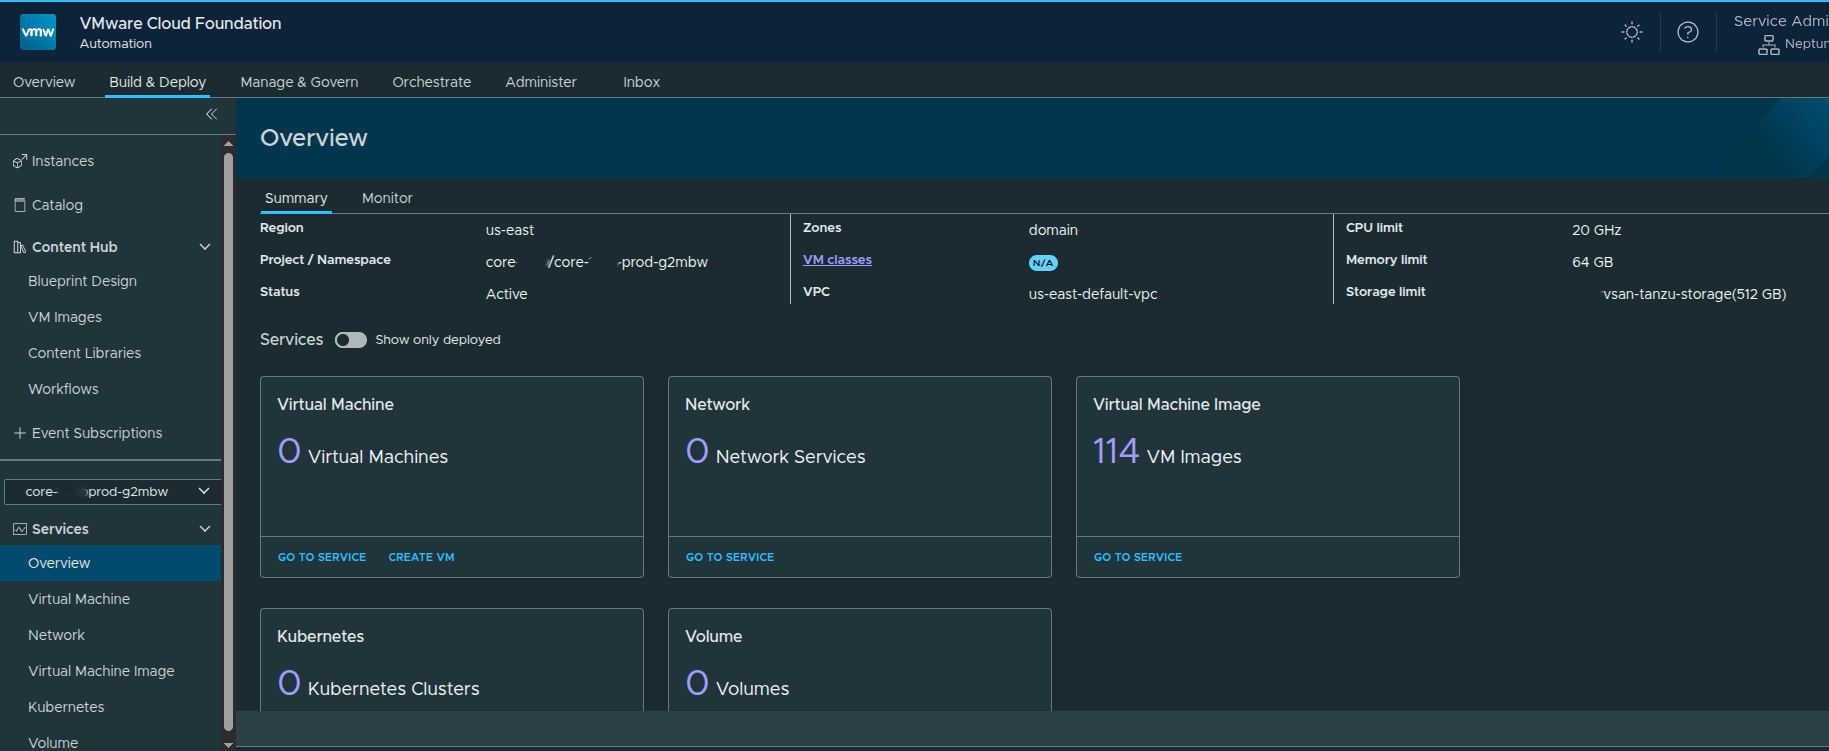Click the vsan-tanzu-storage(512 GB) value
1829x751 pixels.
tap(1694, 294)
